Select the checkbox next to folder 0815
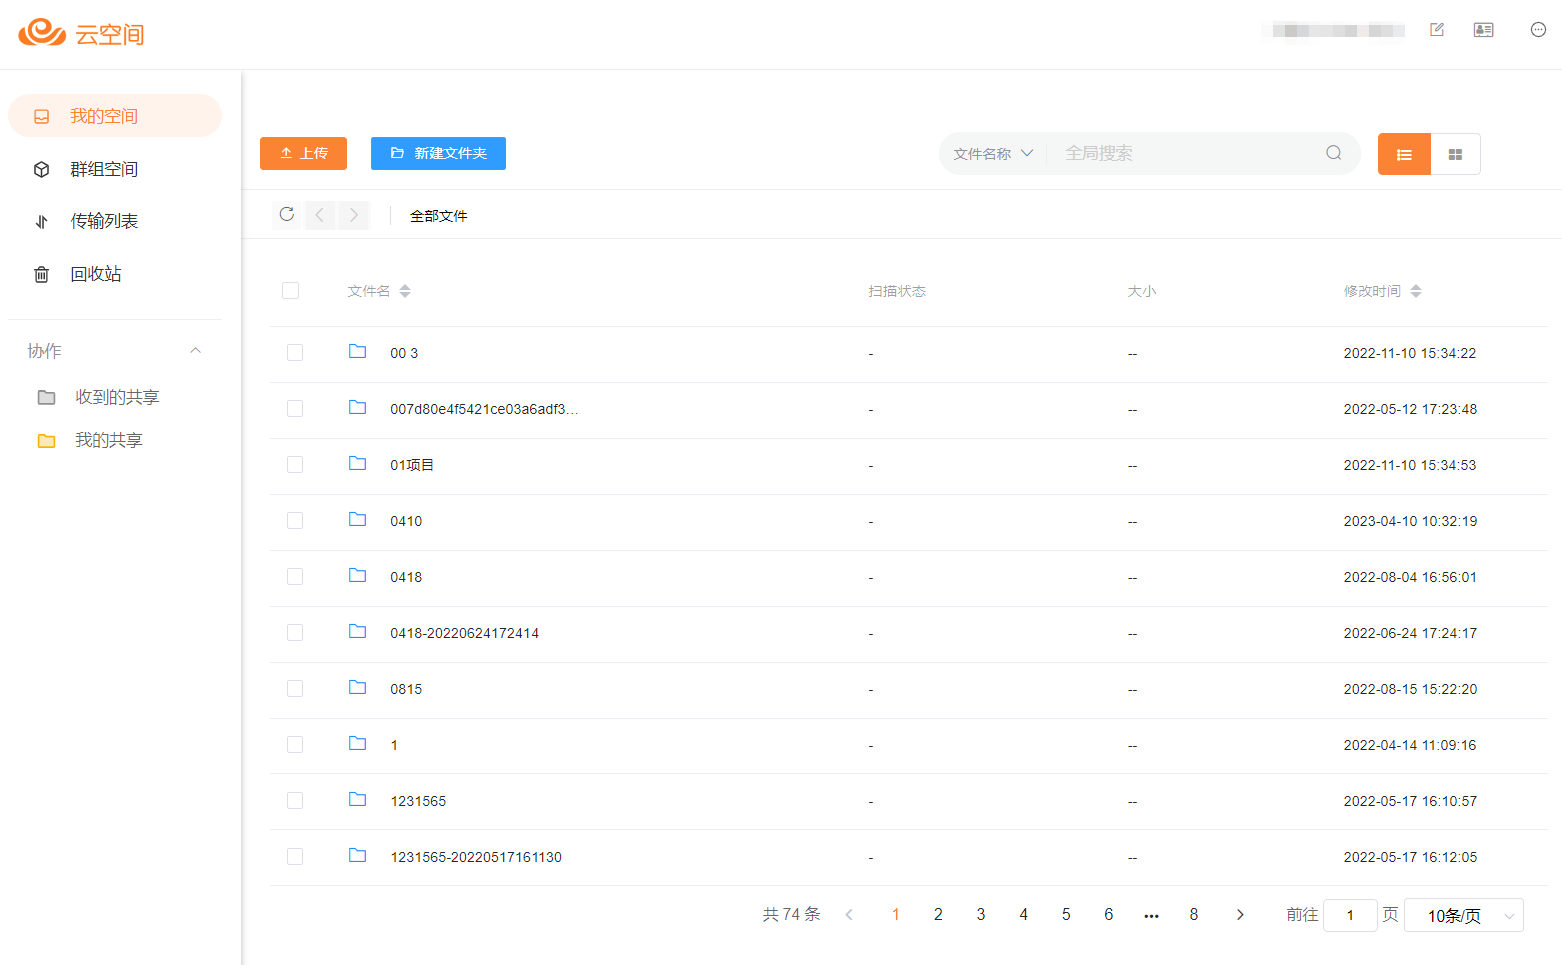 (x=295, y=689)
